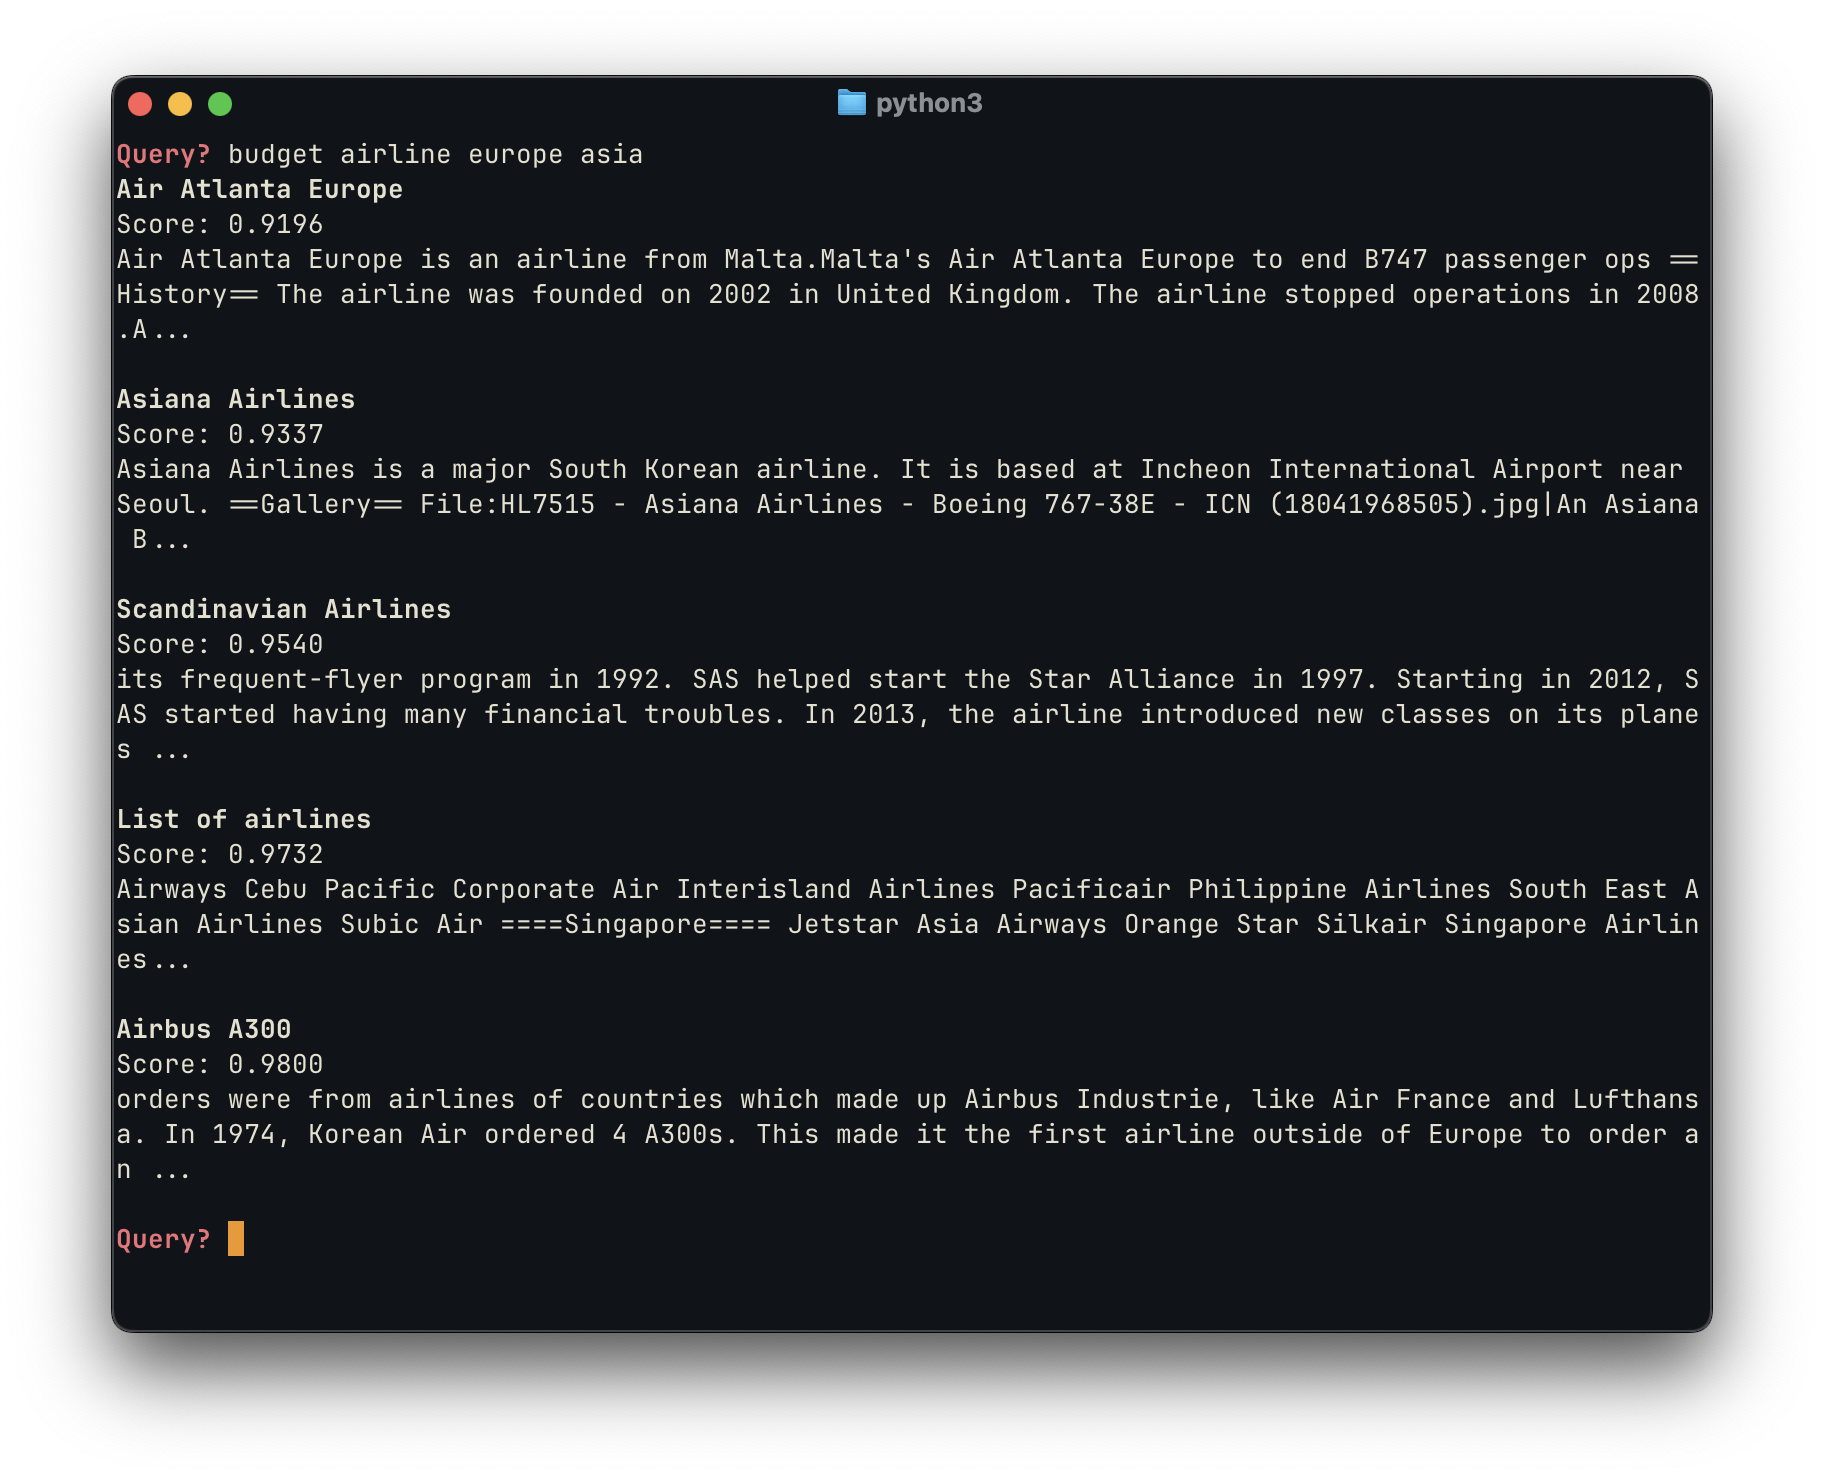Click the bottom red Query? prompt label
Viewport: 1824px width, 1480px height.
[x=163, y=1239]
